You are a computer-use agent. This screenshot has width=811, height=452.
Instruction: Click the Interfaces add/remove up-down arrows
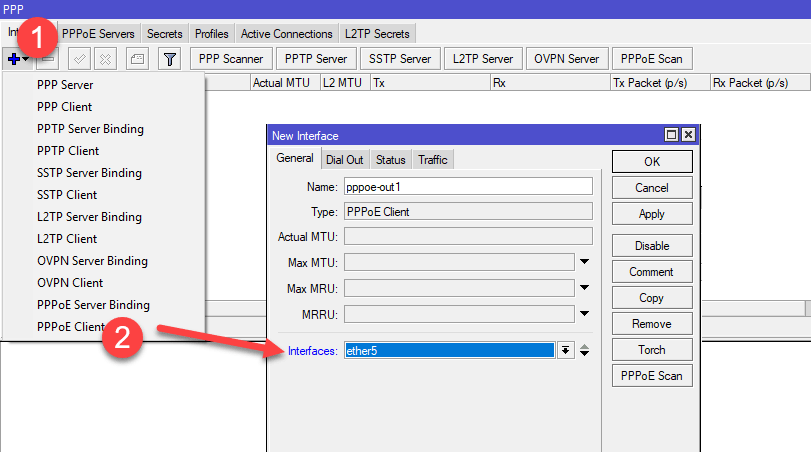584,351
